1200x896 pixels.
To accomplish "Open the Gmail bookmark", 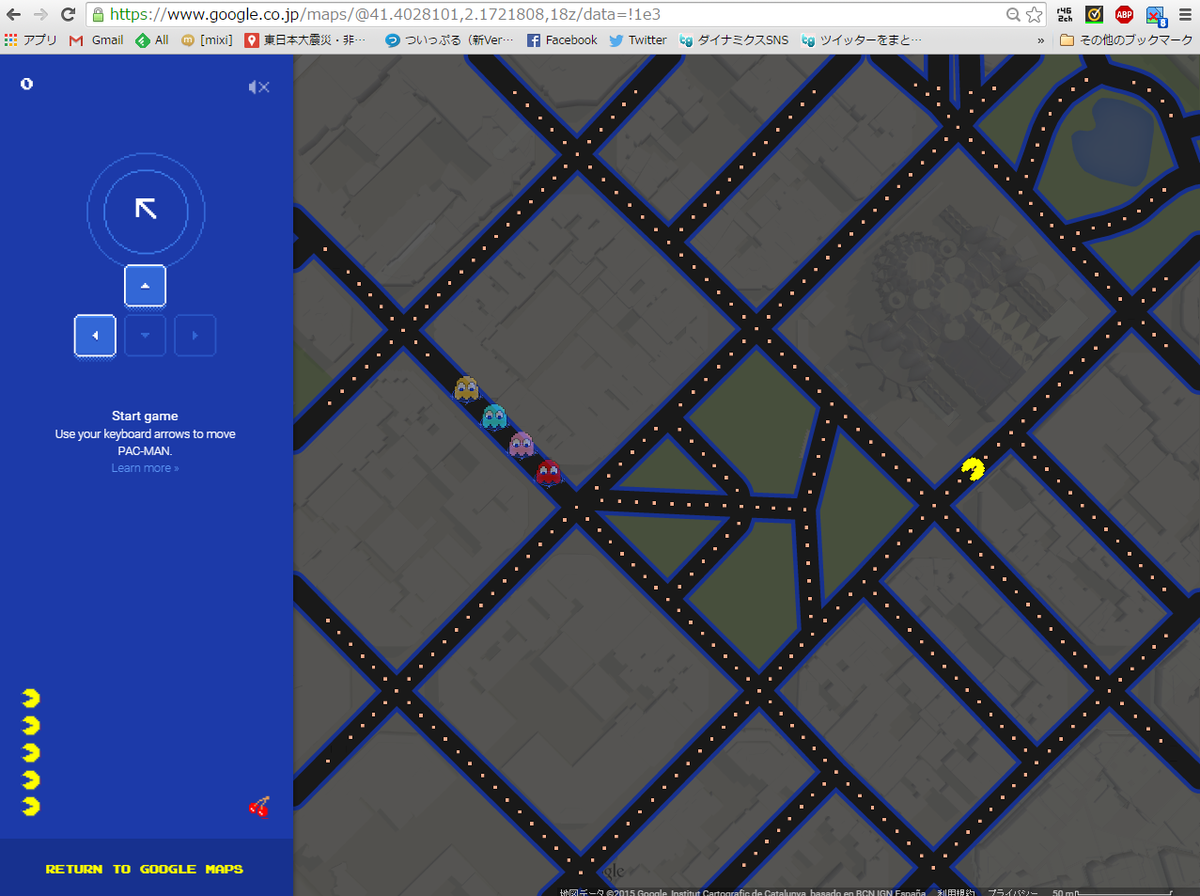I will pos(96,40).
